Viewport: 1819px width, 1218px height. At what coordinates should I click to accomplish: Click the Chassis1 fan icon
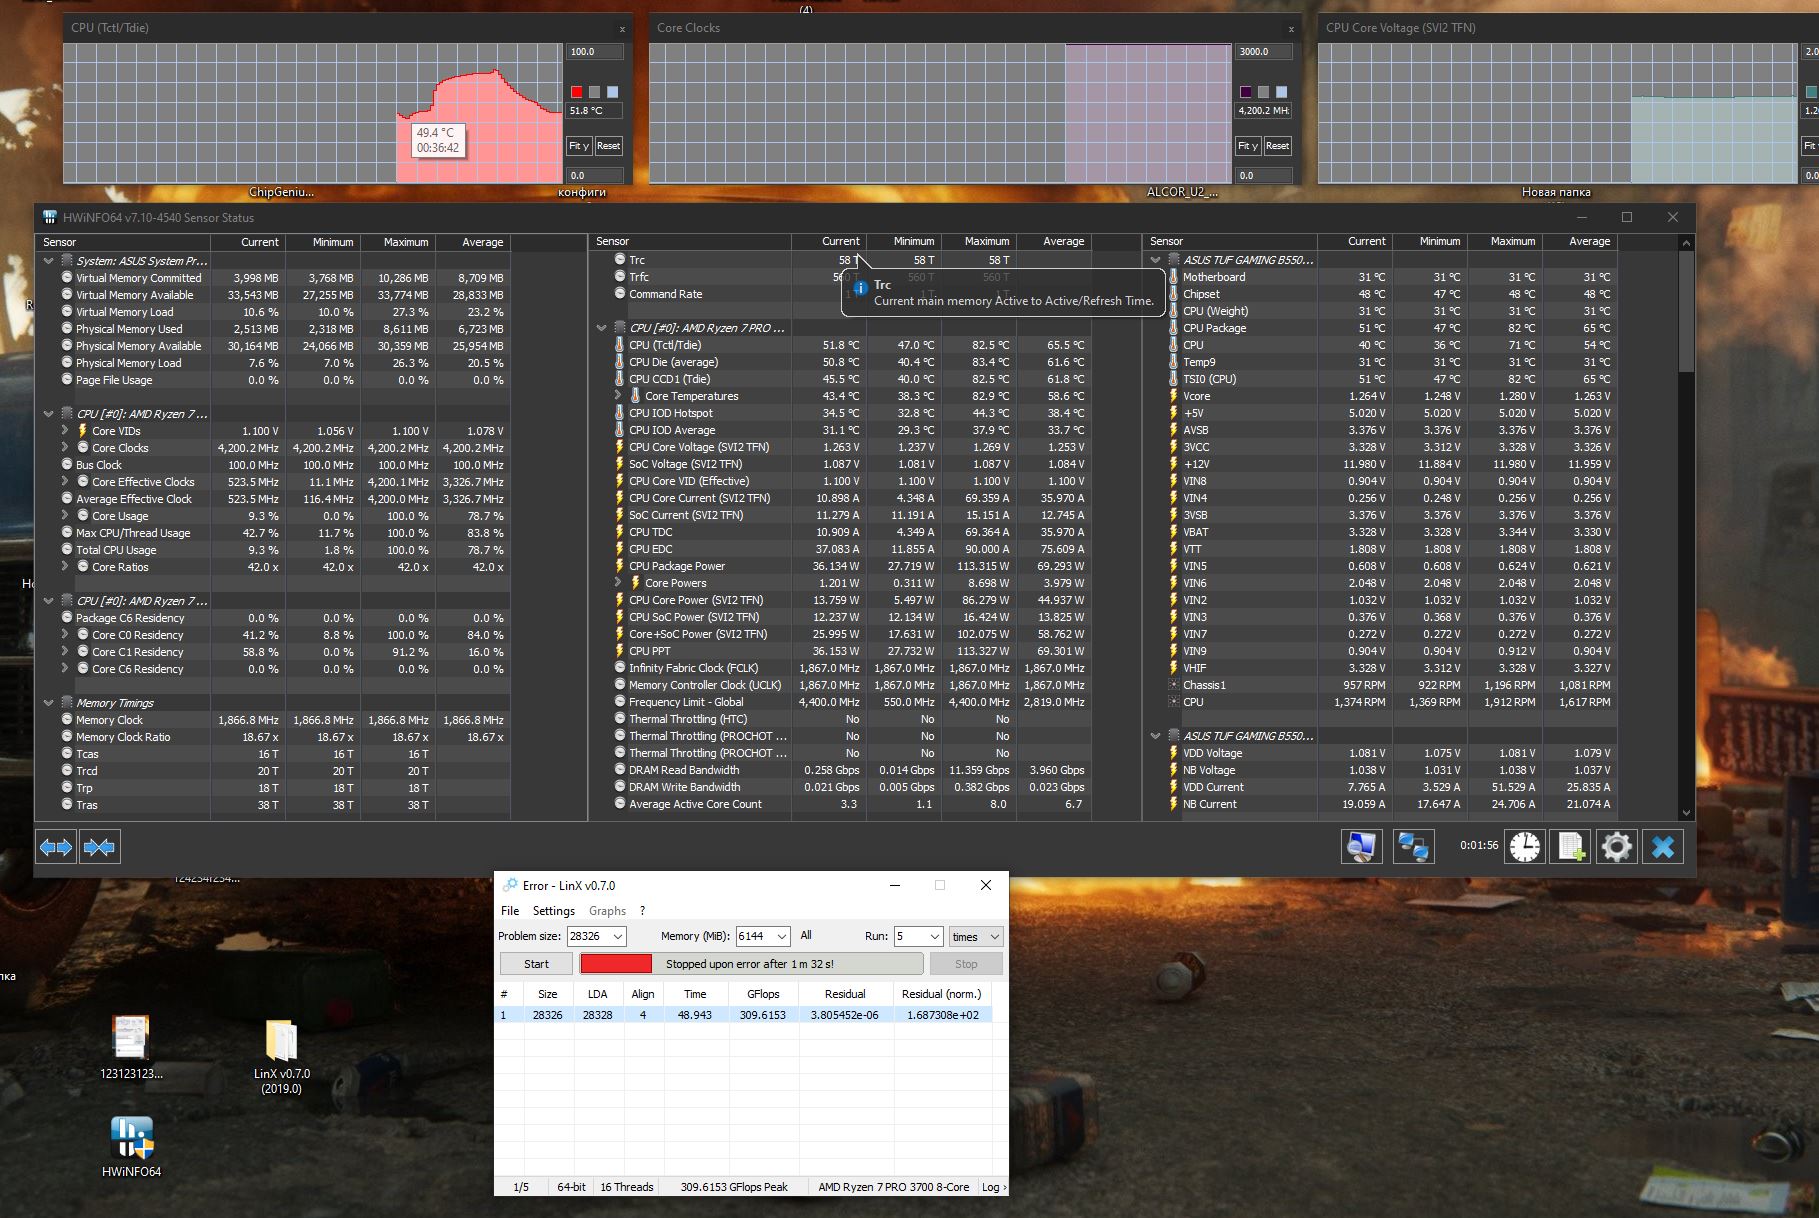pos(1174,685)
